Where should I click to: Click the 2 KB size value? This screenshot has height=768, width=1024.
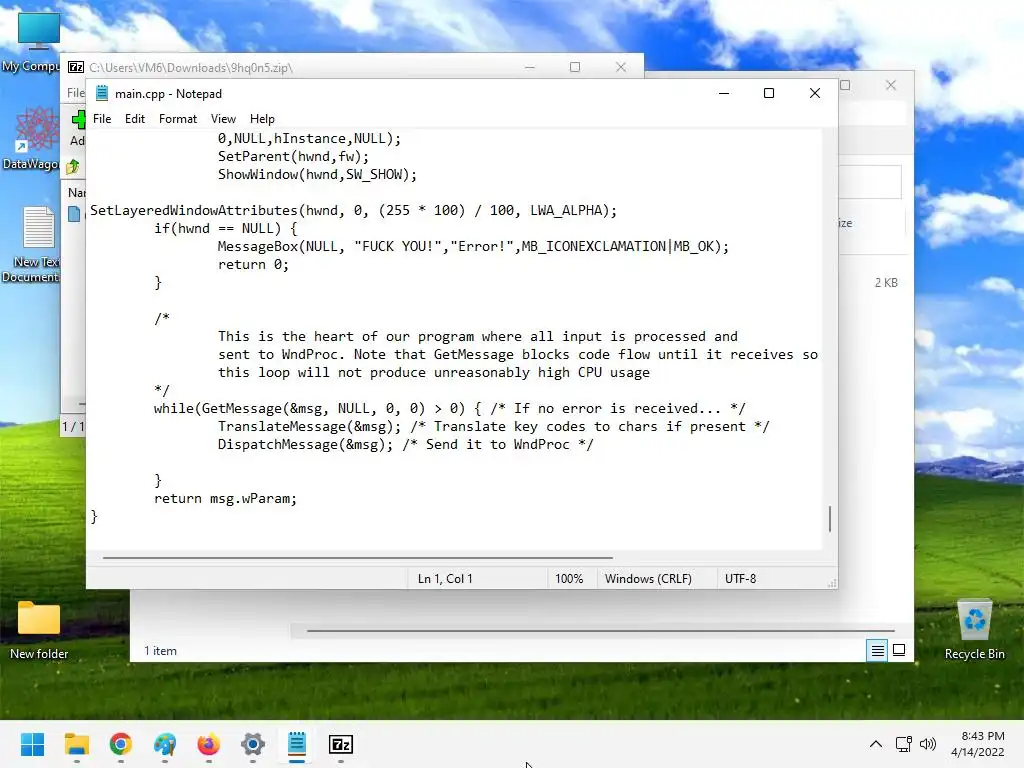tap(886, 283)
